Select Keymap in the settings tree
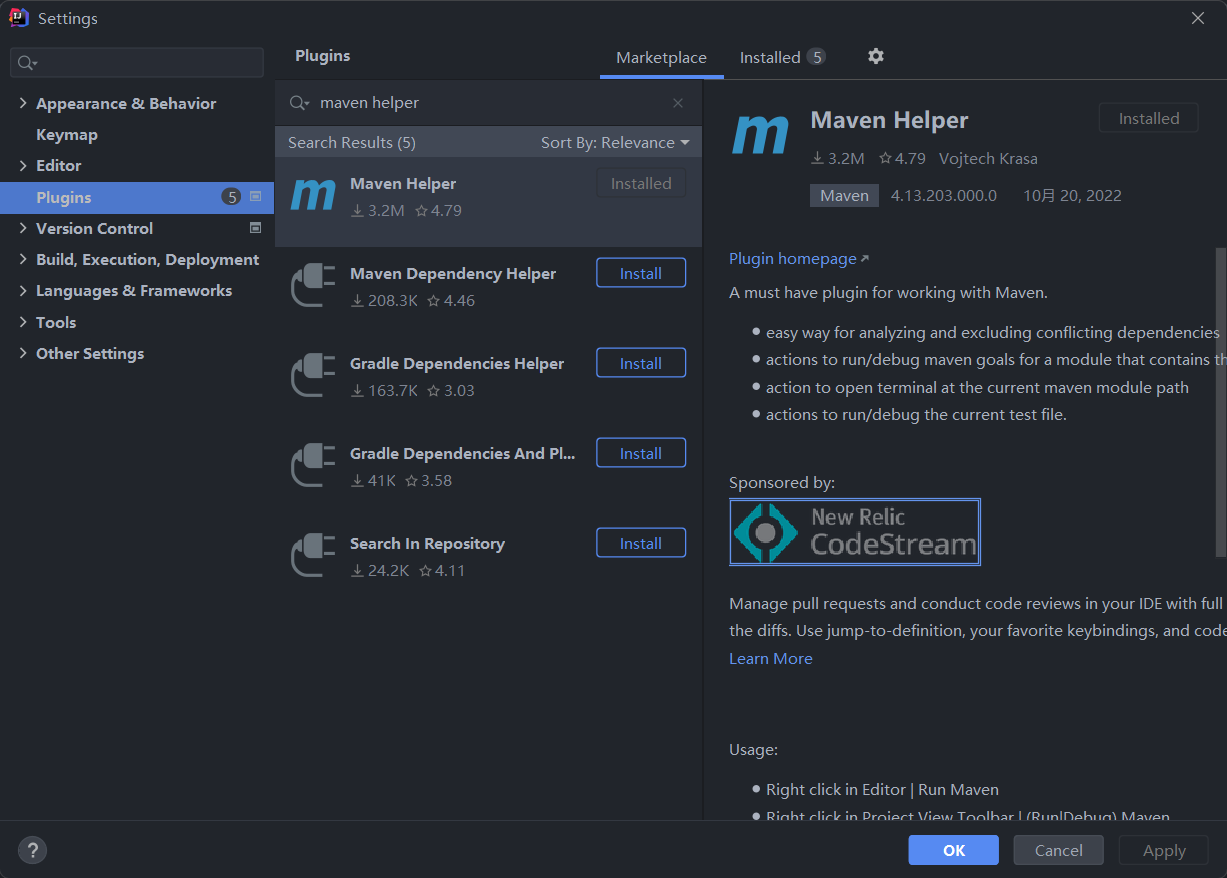The image size is (1227, 878). pos(67,134)
